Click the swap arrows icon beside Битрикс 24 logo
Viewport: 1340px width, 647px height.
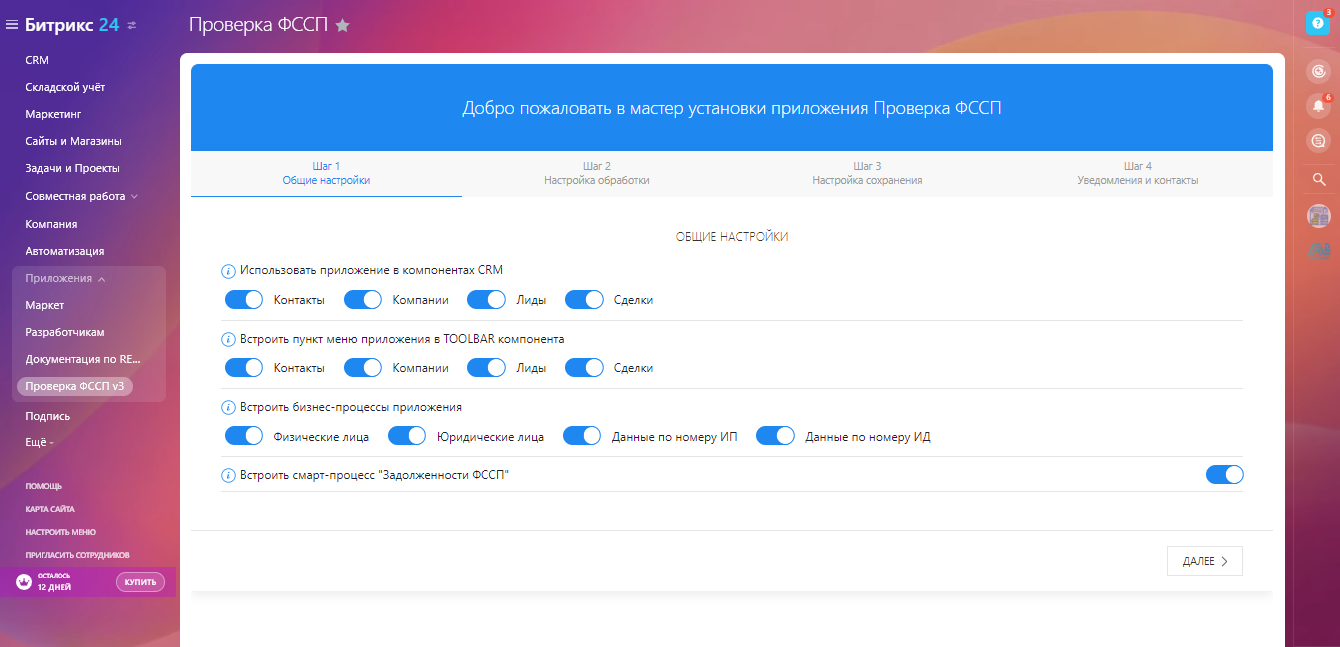pyautogui.click(x=132, y=25)
